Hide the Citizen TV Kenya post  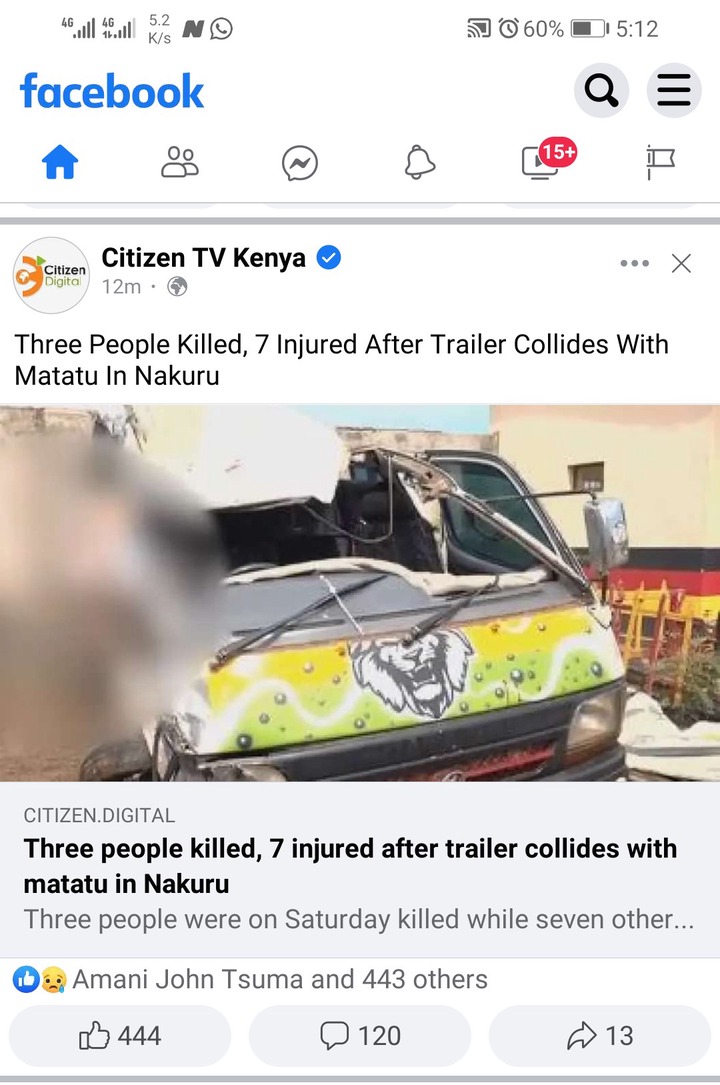point(681,263)
